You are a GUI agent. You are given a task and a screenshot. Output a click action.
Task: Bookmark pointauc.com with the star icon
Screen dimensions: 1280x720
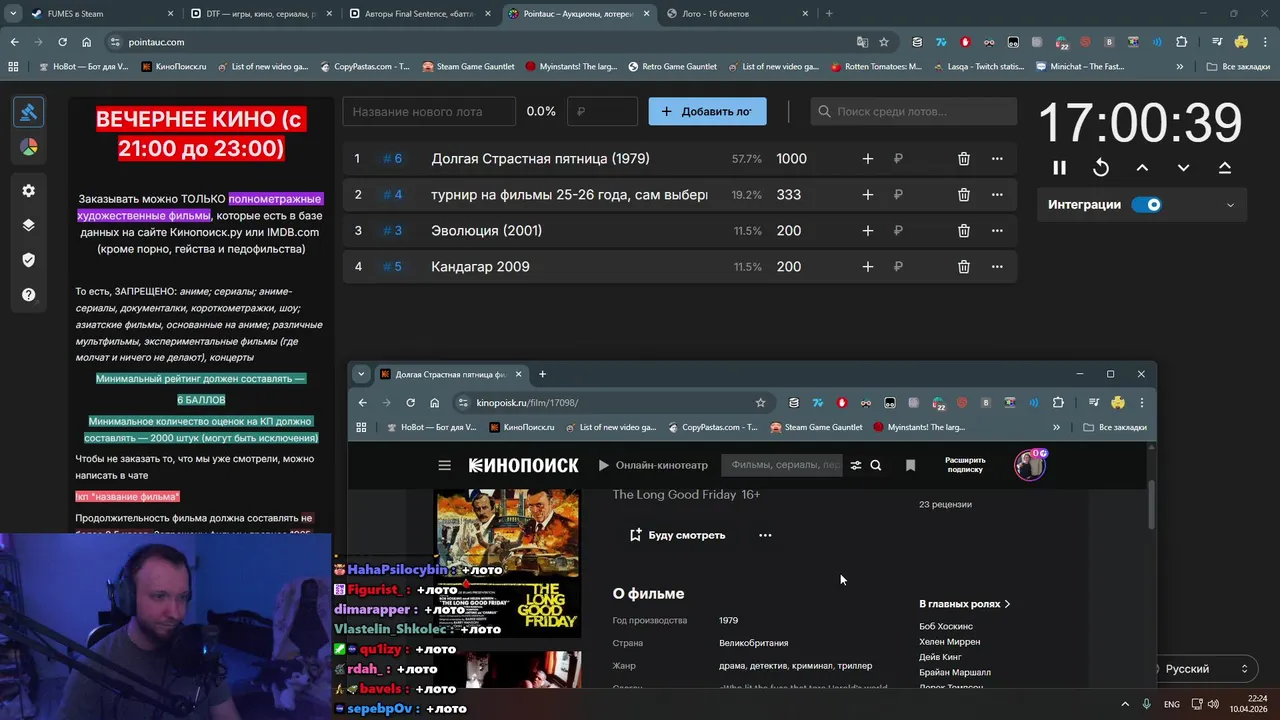tap(884, 42)
